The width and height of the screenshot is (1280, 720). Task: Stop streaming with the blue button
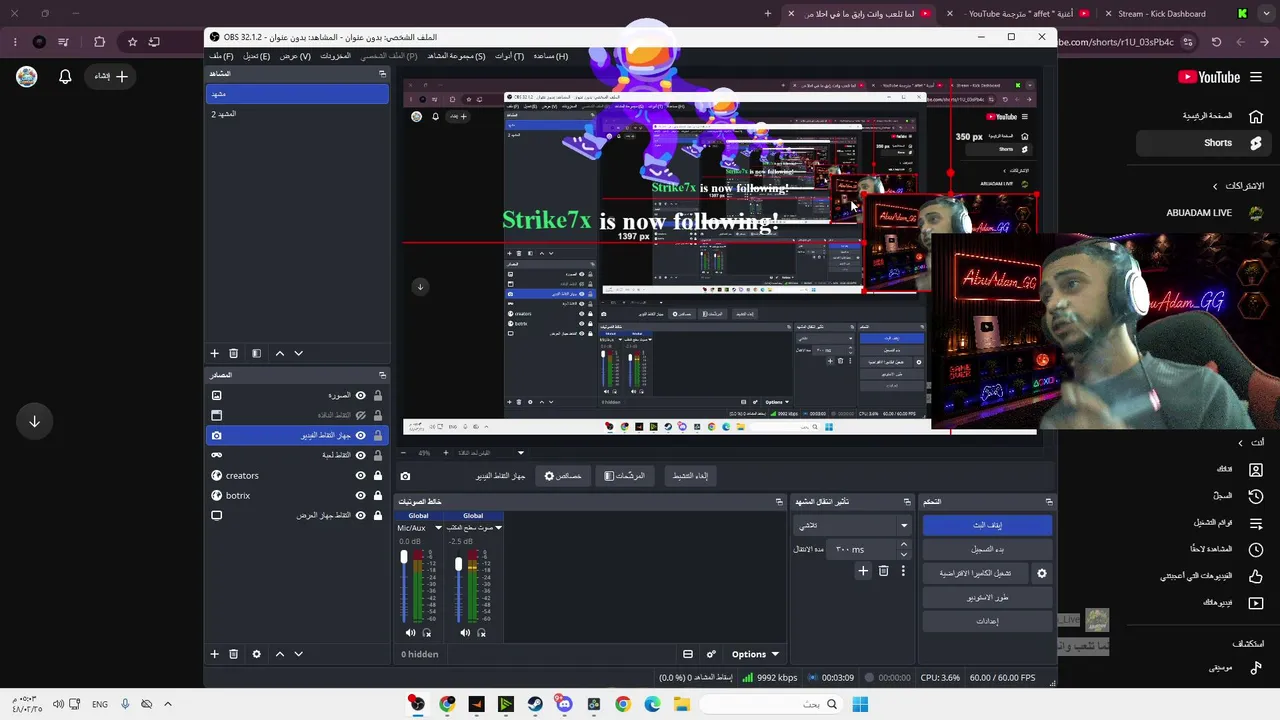coord(987,525)
